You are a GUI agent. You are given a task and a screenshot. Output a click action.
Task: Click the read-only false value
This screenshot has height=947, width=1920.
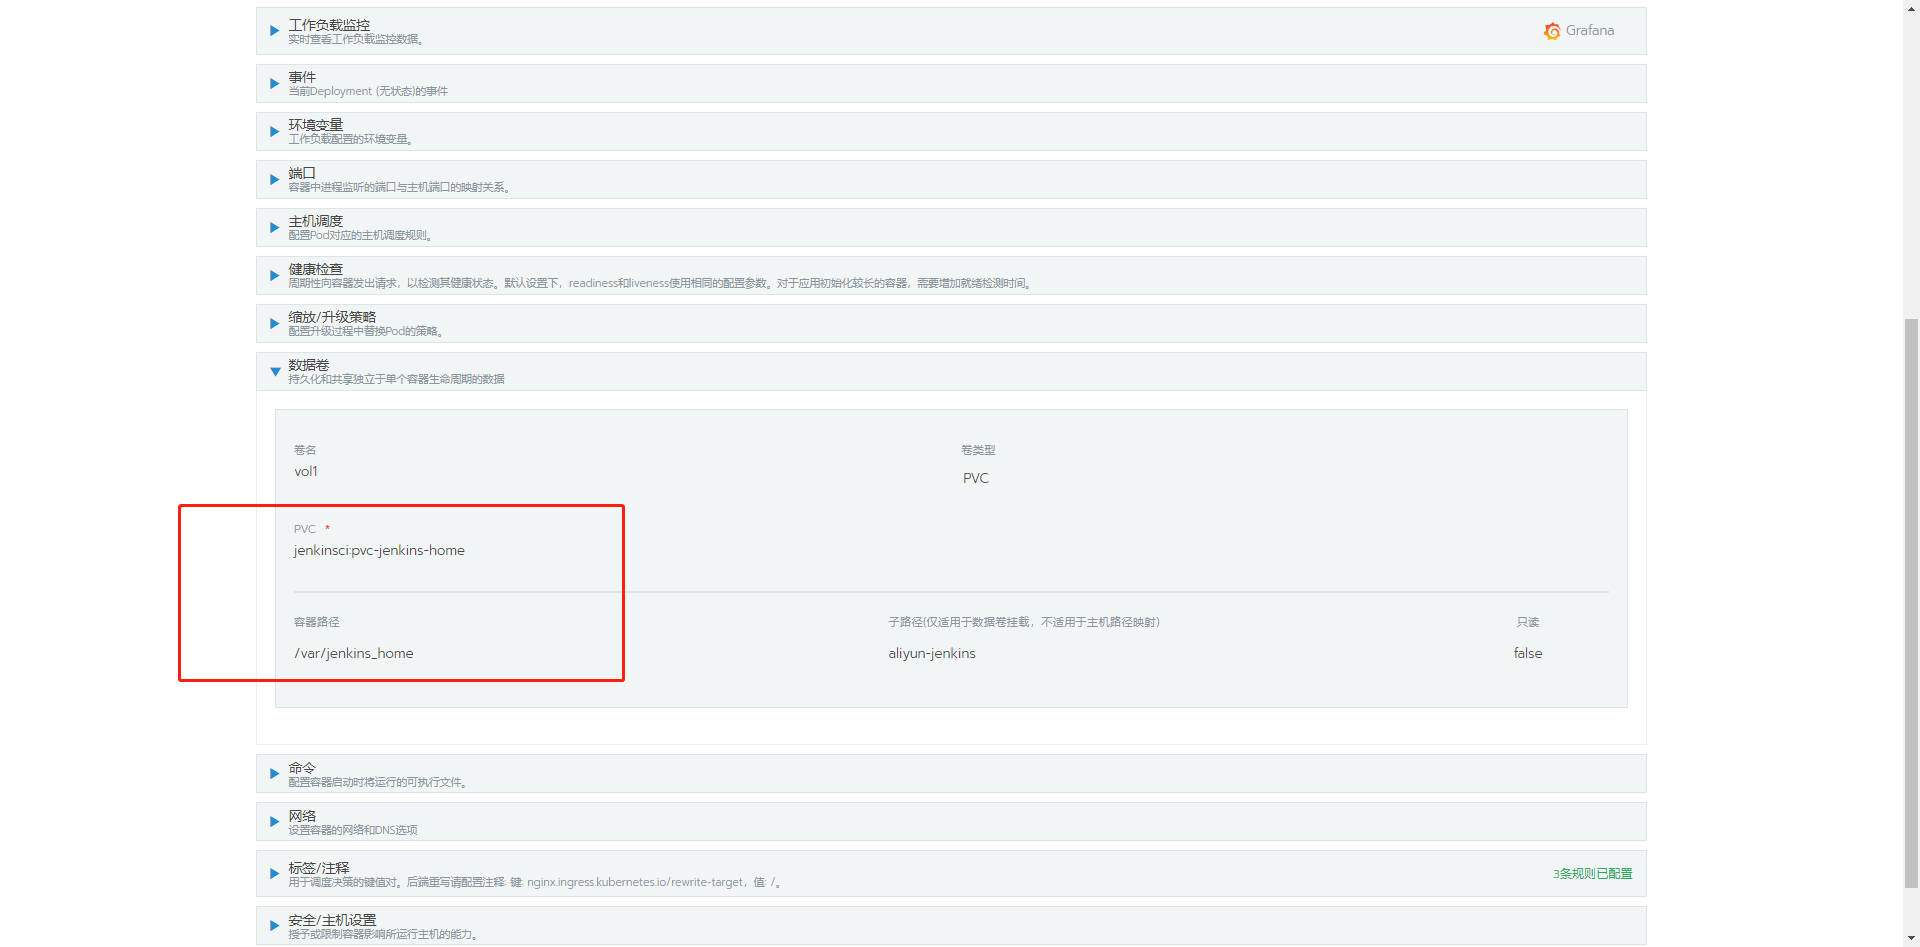coord(1528,653)
